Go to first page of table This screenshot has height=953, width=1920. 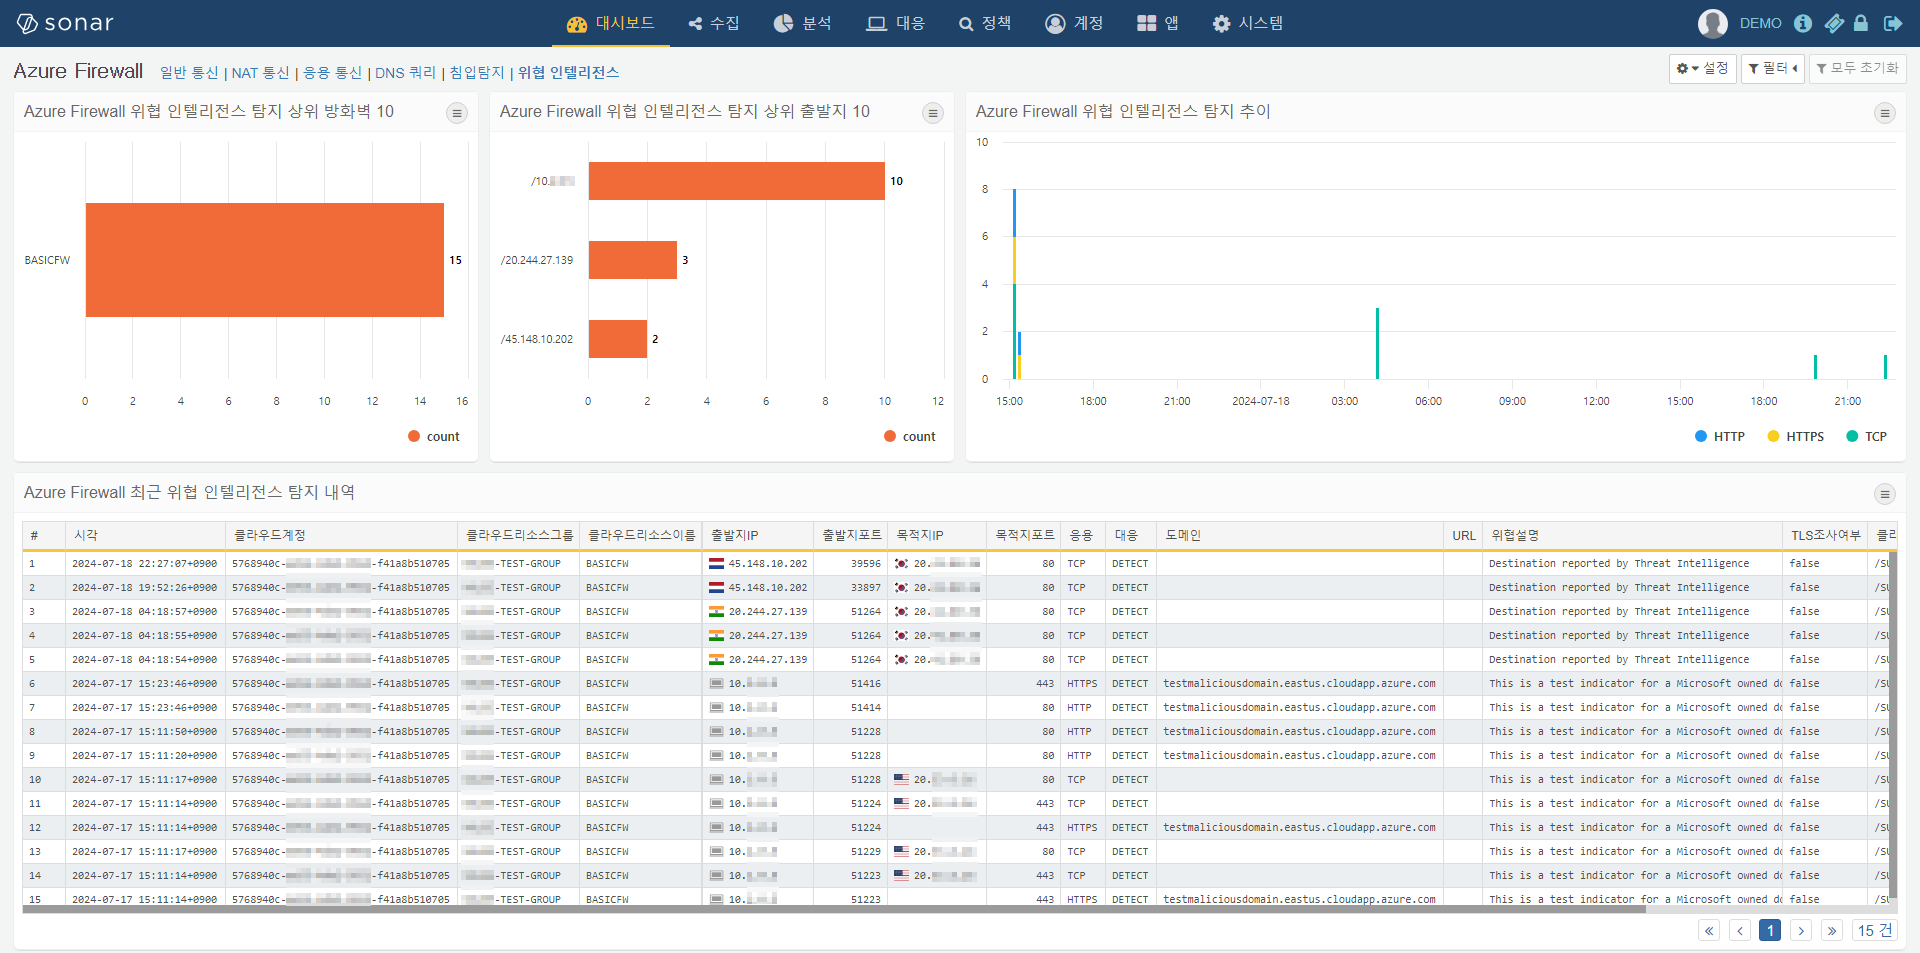click(x=1709, y=931)
